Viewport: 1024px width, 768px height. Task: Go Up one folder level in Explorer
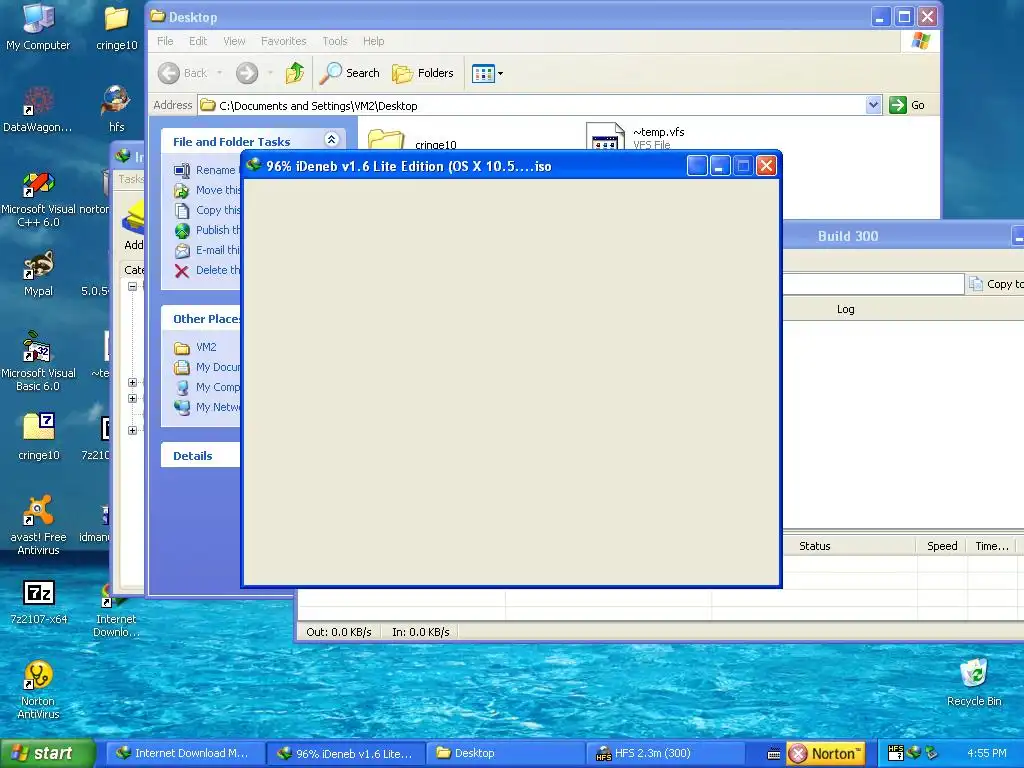(295, 73)
